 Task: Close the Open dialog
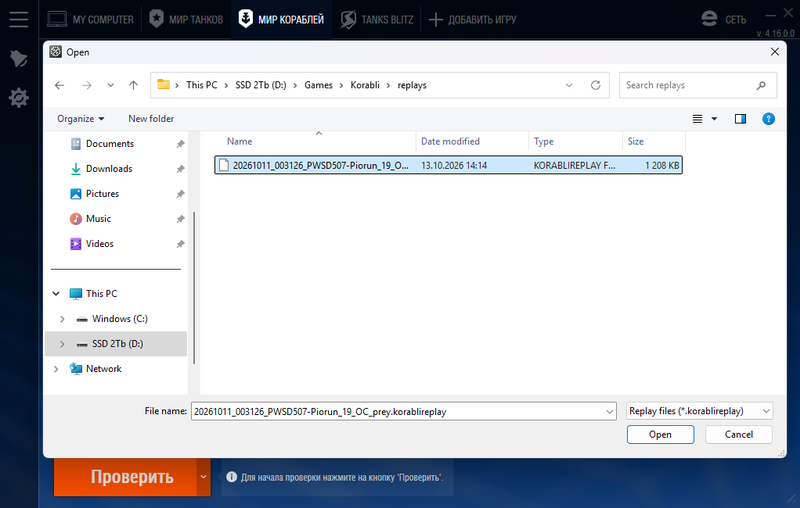click(x=774, y=52)
